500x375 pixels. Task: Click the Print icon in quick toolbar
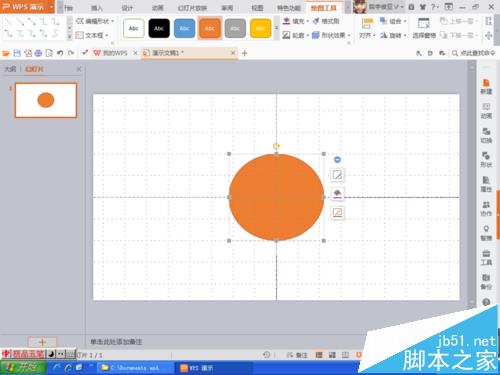38,53
